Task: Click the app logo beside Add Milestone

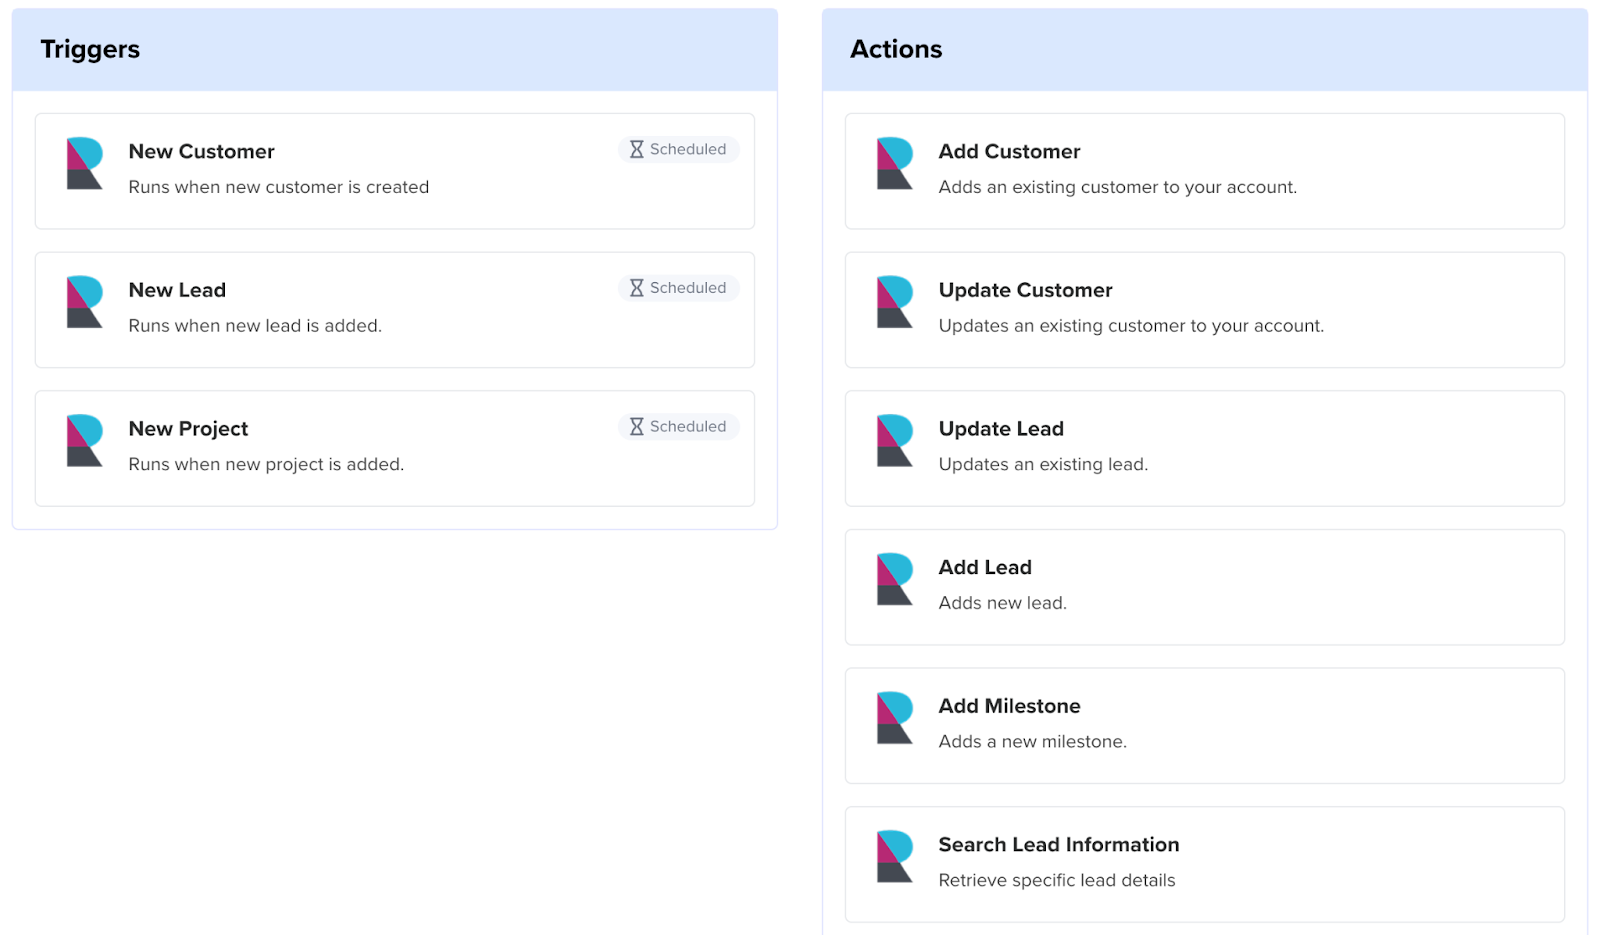Action: pos(895,718)
